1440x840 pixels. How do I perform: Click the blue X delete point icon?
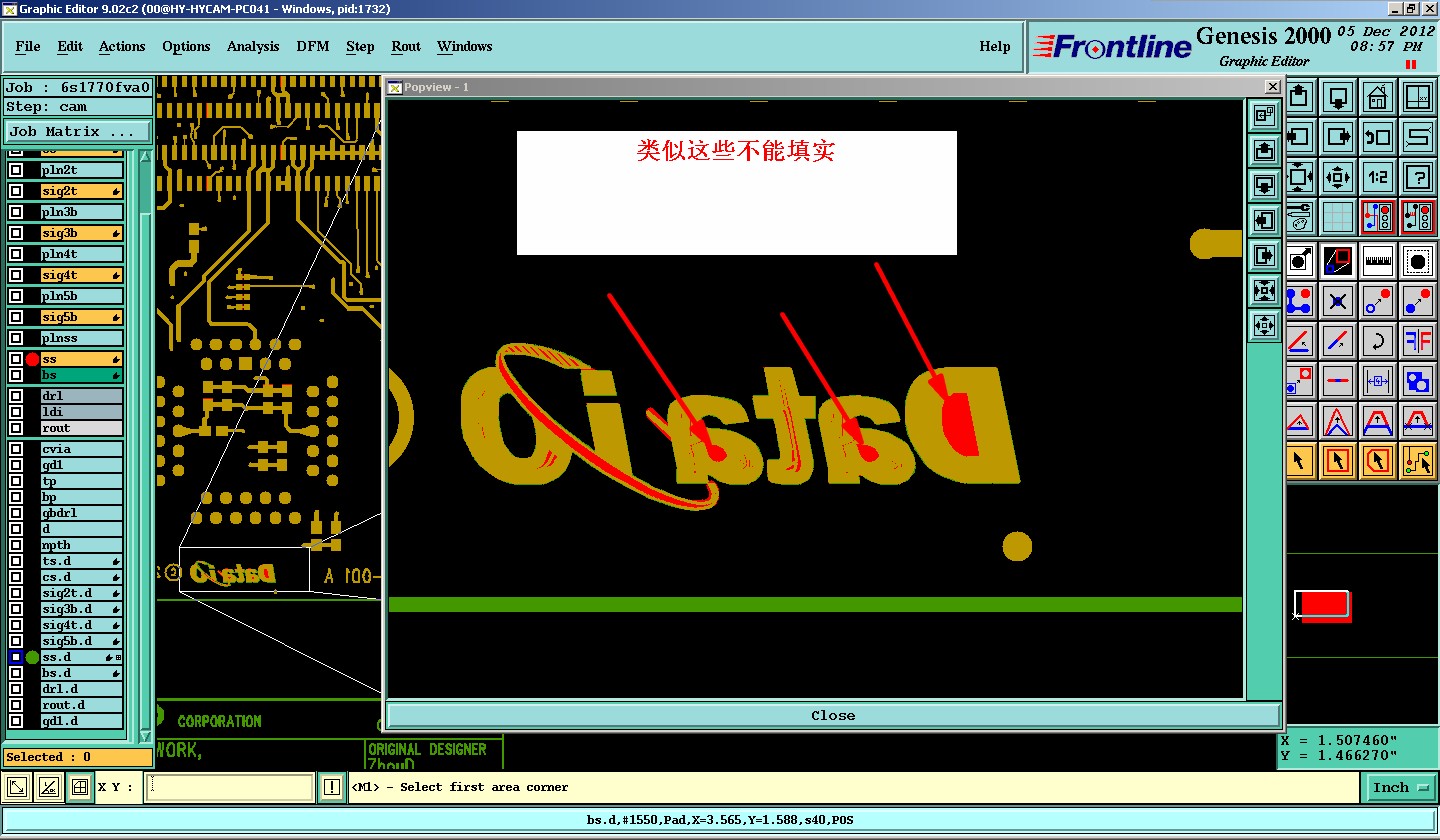click(1338, 300)
